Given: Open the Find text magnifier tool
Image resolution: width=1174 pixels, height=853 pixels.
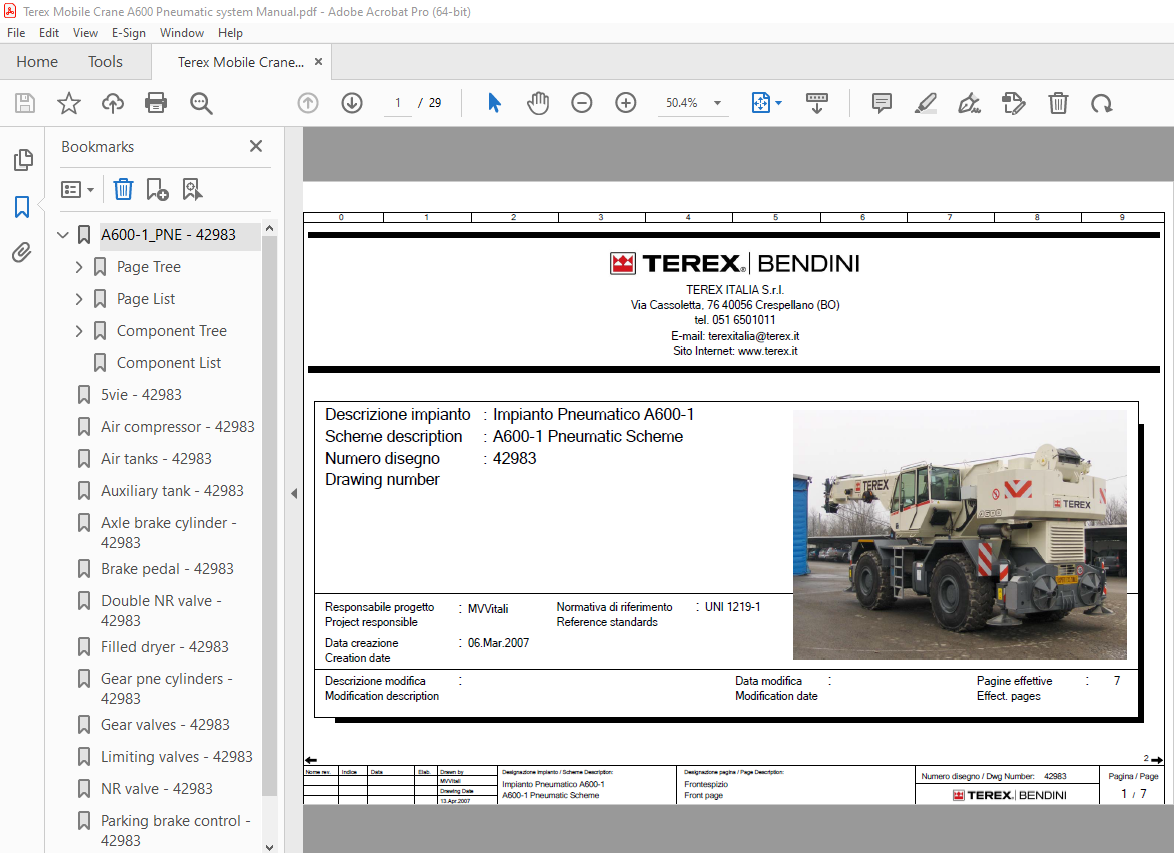Looking at the screenshot, I should click(x=201, y=103).
